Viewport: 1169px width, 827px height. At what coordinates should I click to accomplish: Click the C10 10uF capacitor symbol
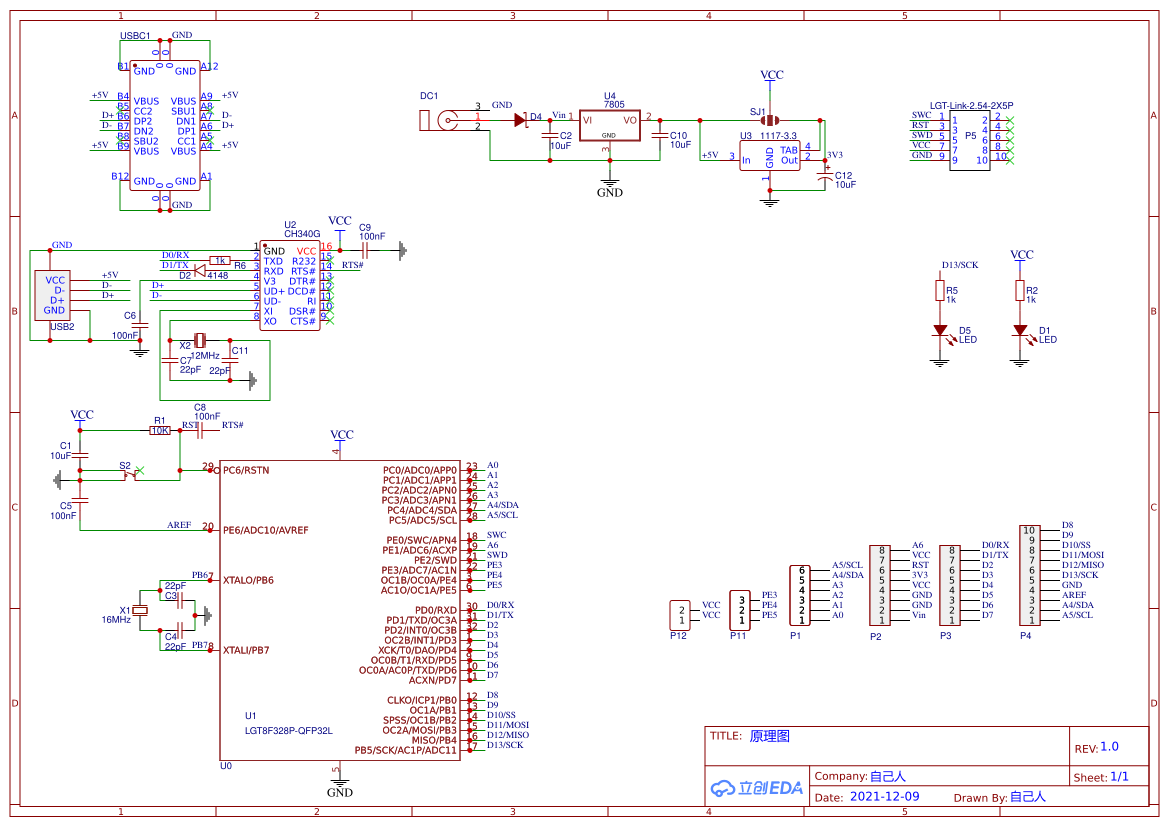point(660,136)
